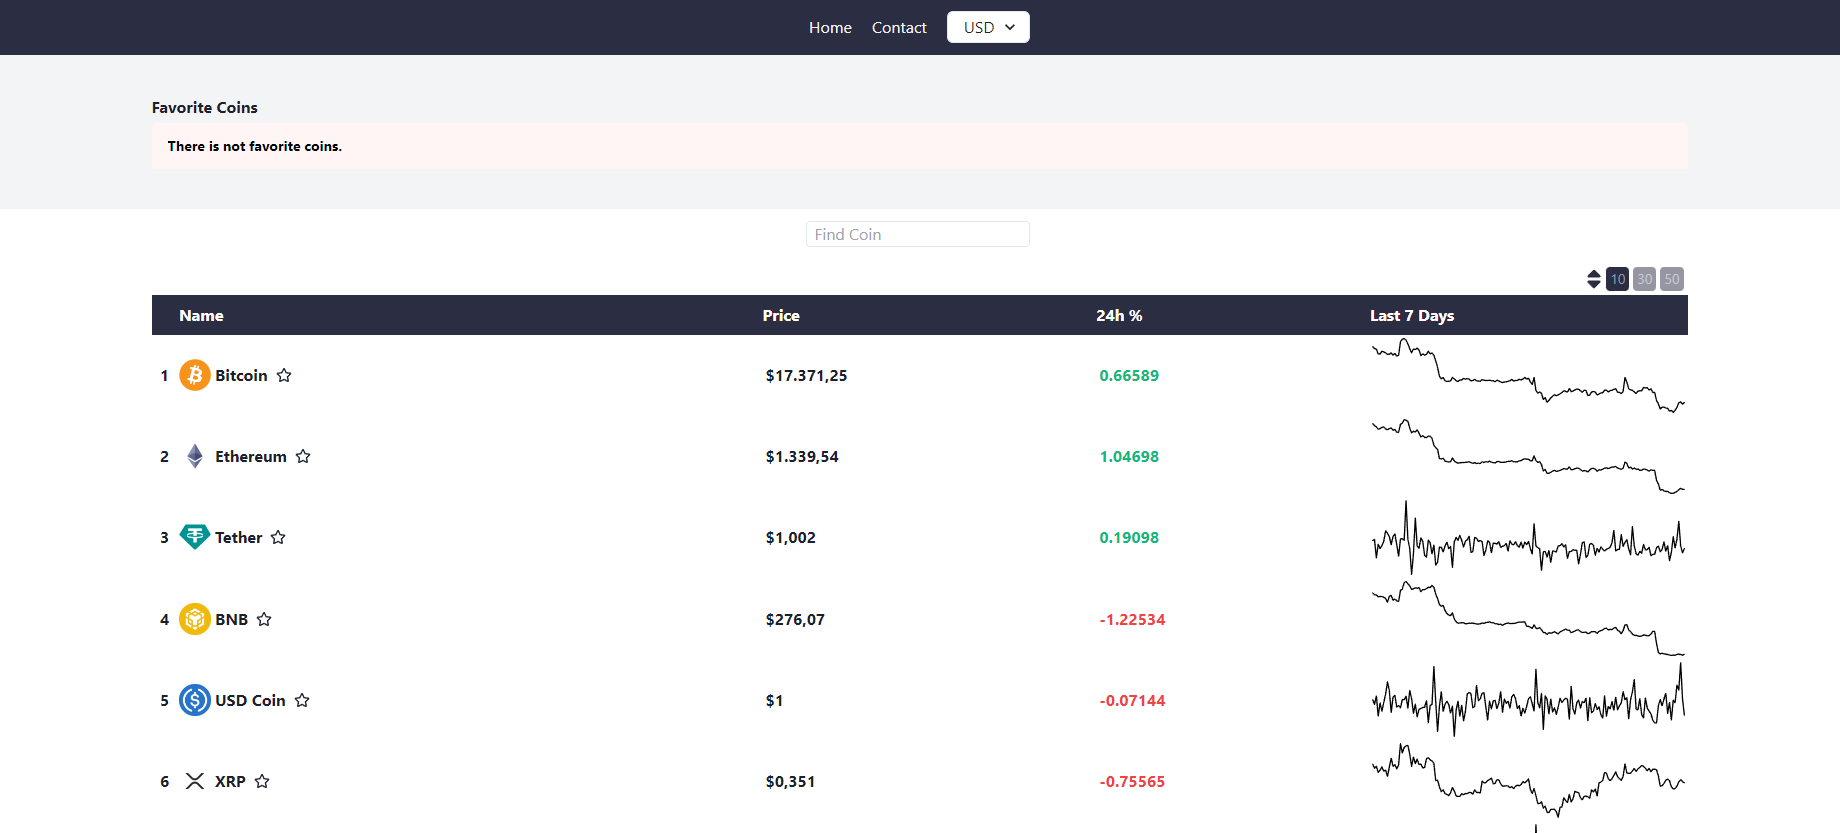Click BNB price $276,07

(x=795, y=619)
